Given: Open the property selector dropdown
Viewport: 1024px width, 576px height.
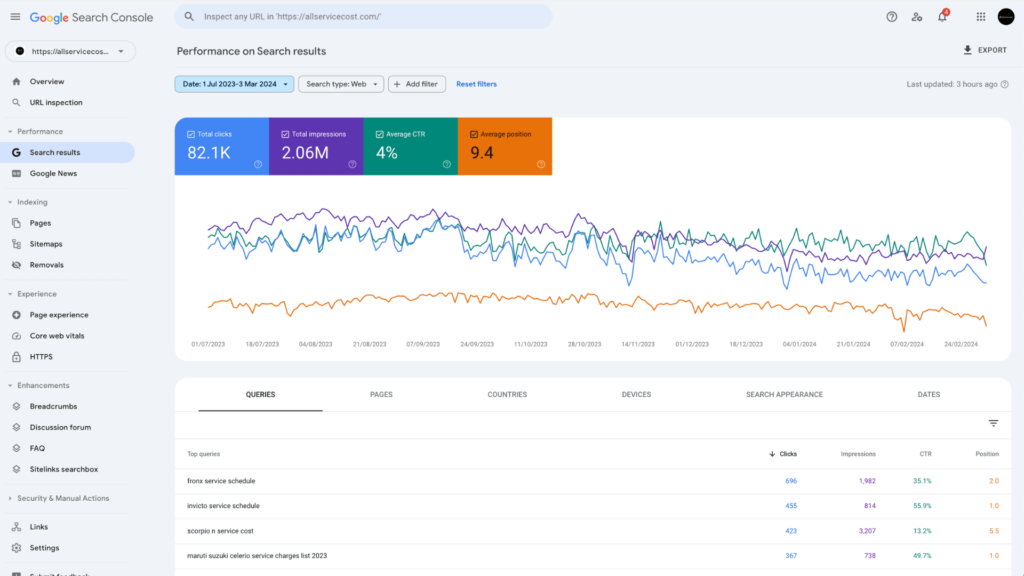Looking at the screenshot, I should click(71, 51).
